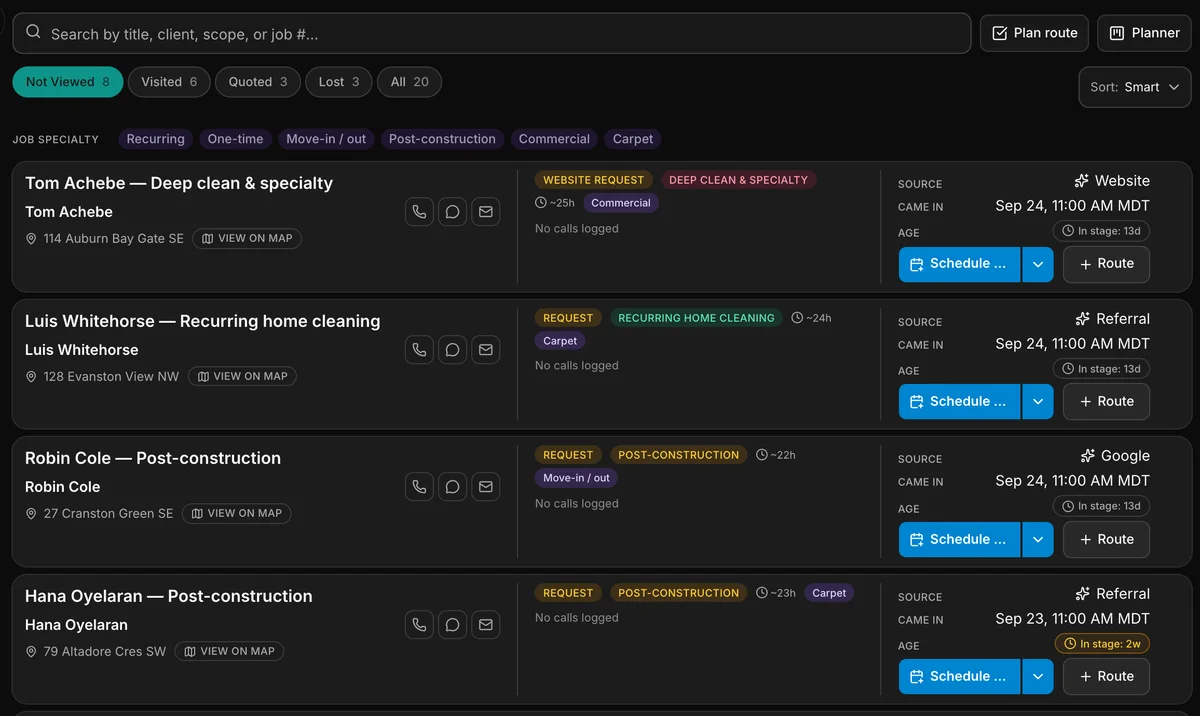
Task: Open chat message for Tom Achebe
Action: [452, 212]
